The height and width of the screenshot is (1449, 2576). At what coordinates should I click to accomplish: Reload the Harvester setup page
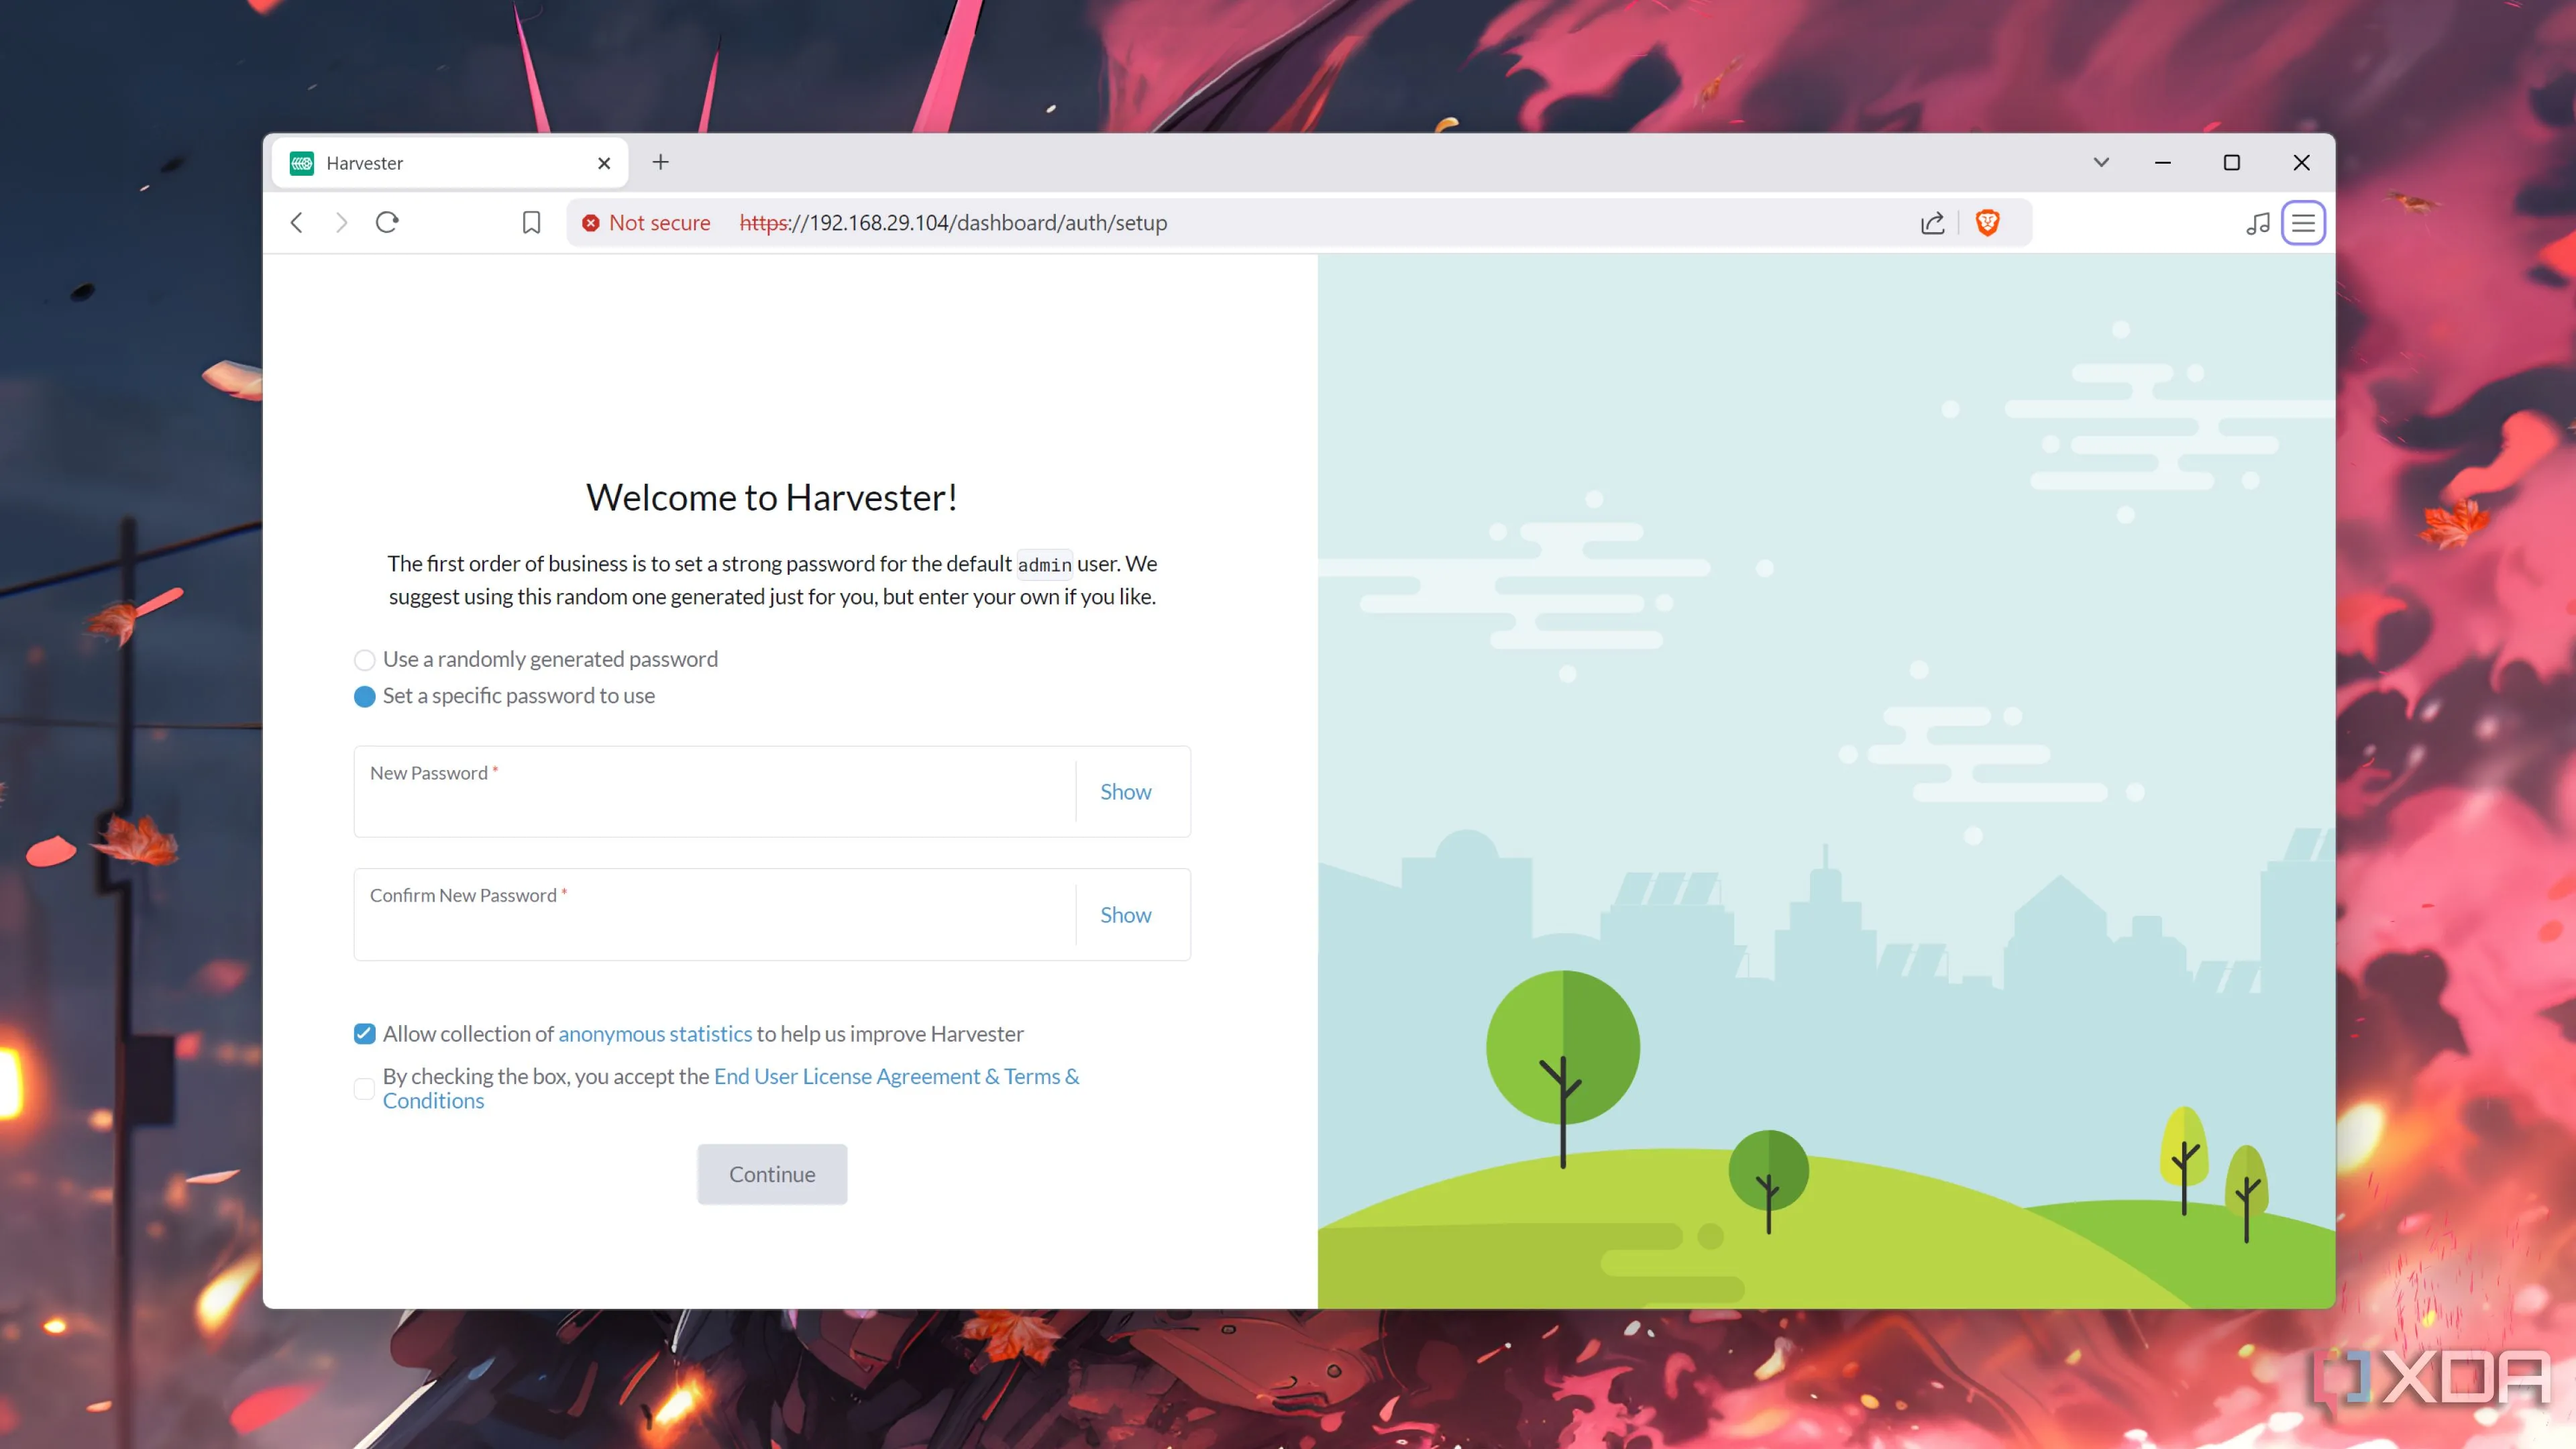[387, 222]
